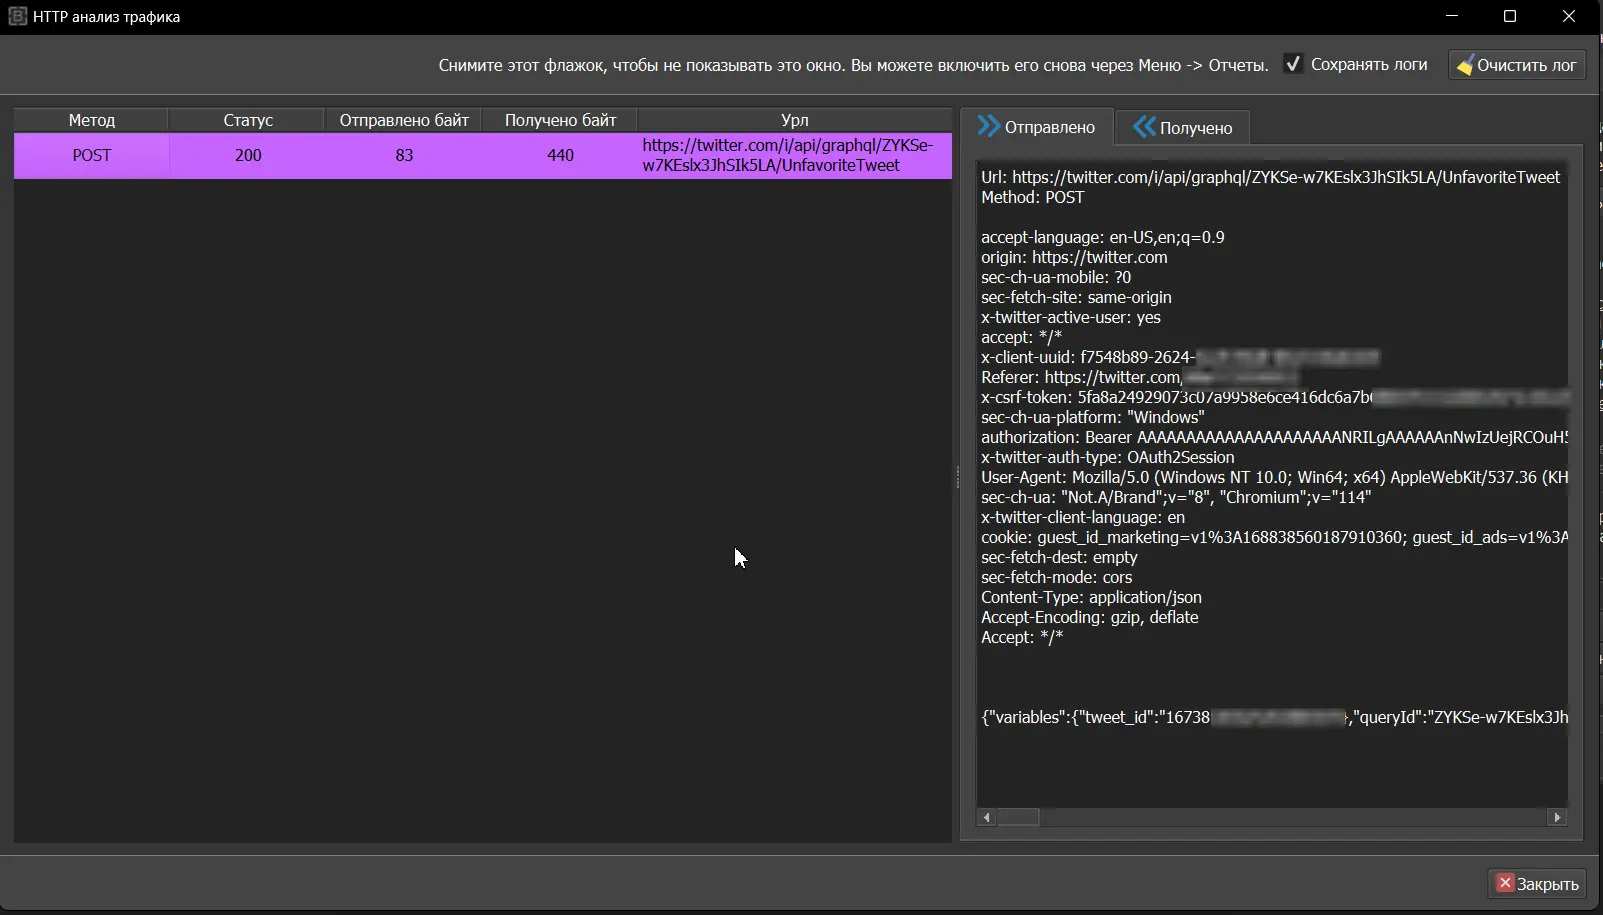This screenshot has height=915, width=1603.
Task: Click the Accept-Encoding gzip line
Action: click(x=1089, y=617)
